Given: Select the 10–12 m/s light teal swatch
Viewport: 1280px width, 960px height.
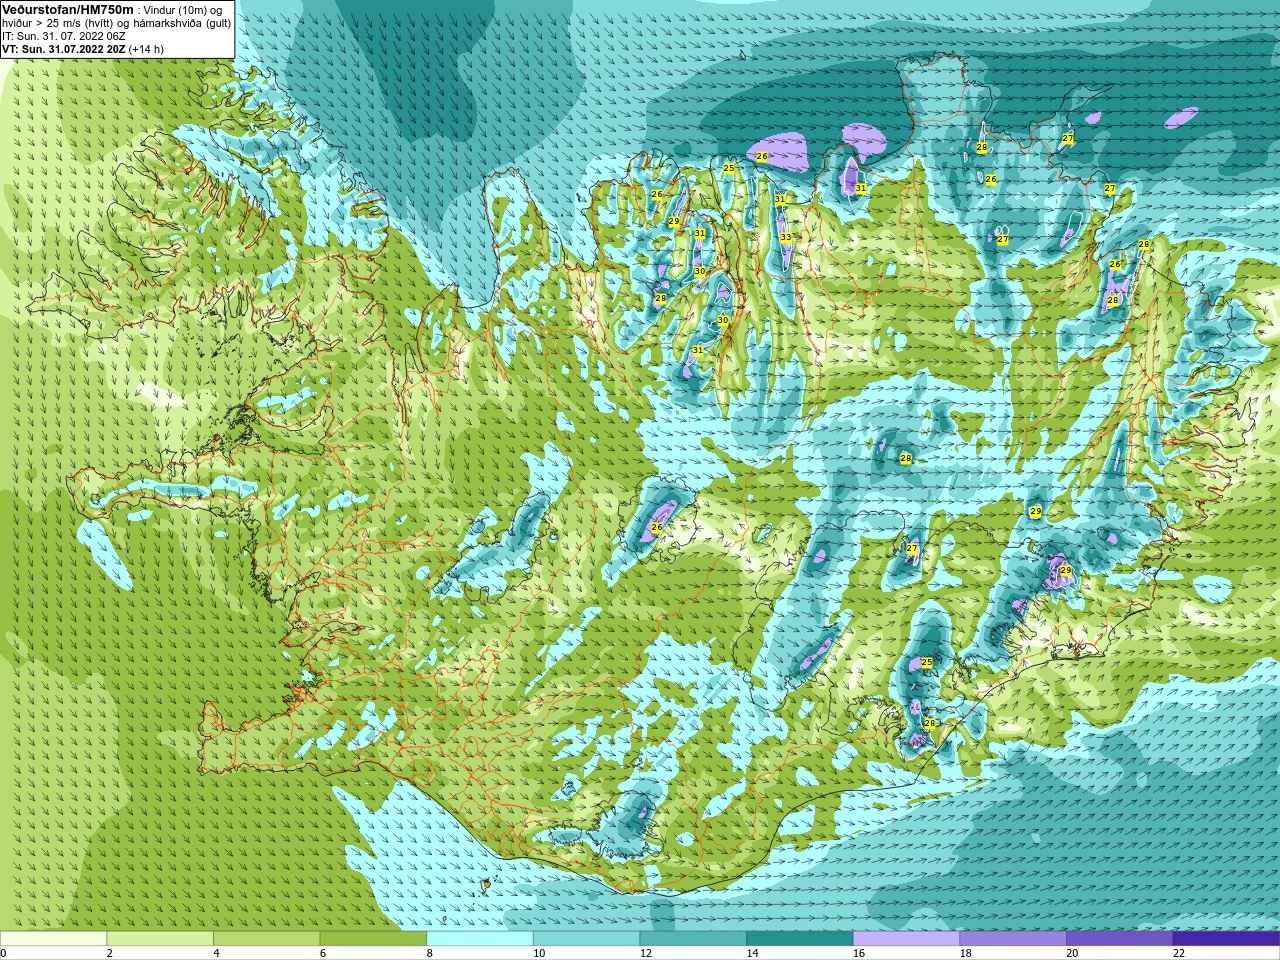Looking at the screenshot, I should [587, 938].
